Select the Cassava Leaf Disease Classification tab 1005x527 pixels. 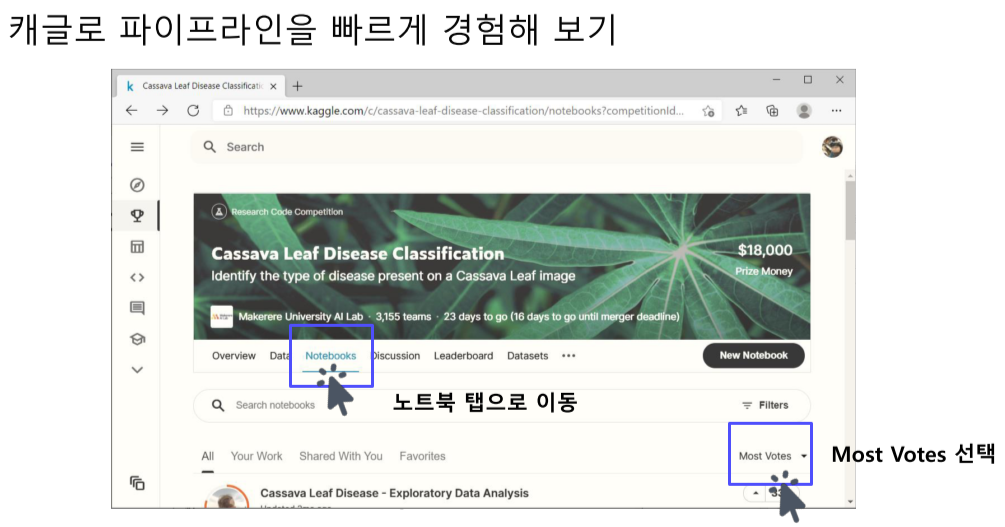(x=201, y=86)
